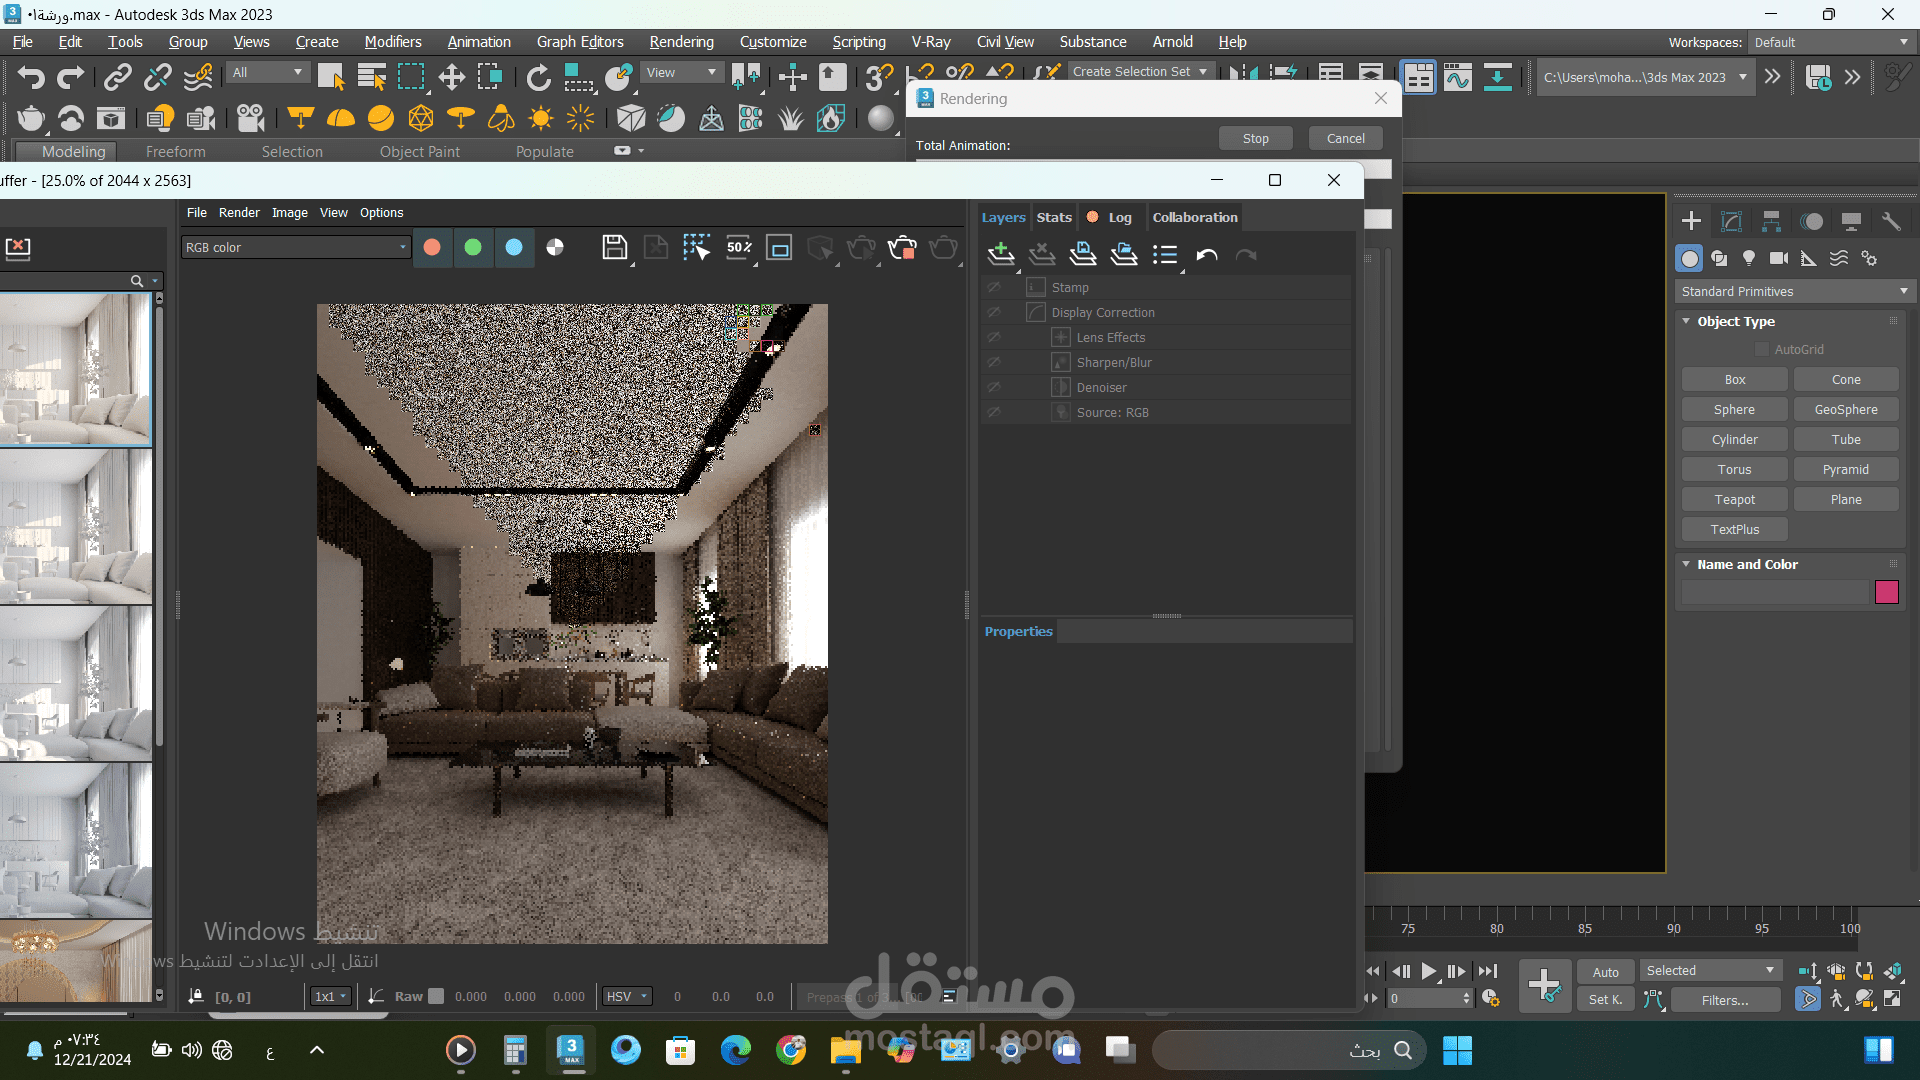Click the Undo arrow in 3ds Max toolbar
The height and width of the screenshot is (1080, 1920).
(31, 77)
